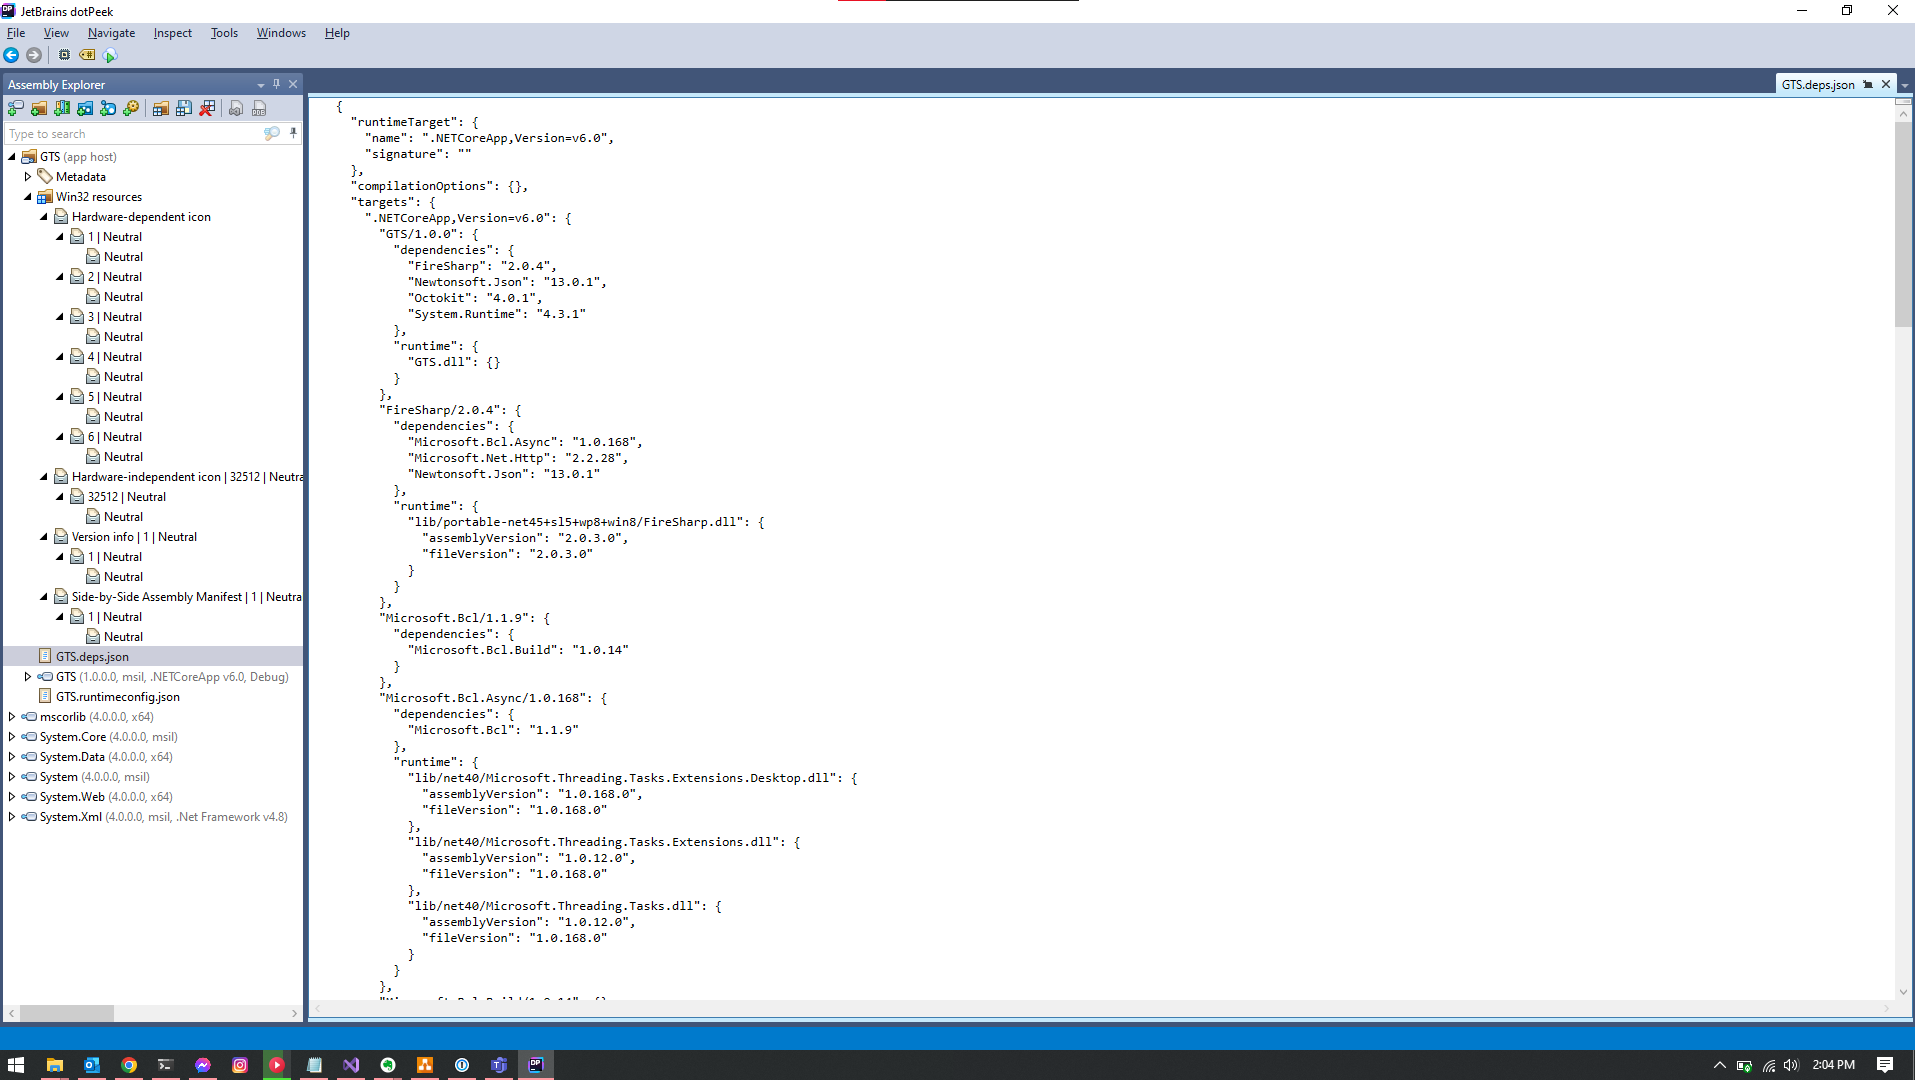
Task: Collapse the Win32 resources node
Action: (28, 197)
